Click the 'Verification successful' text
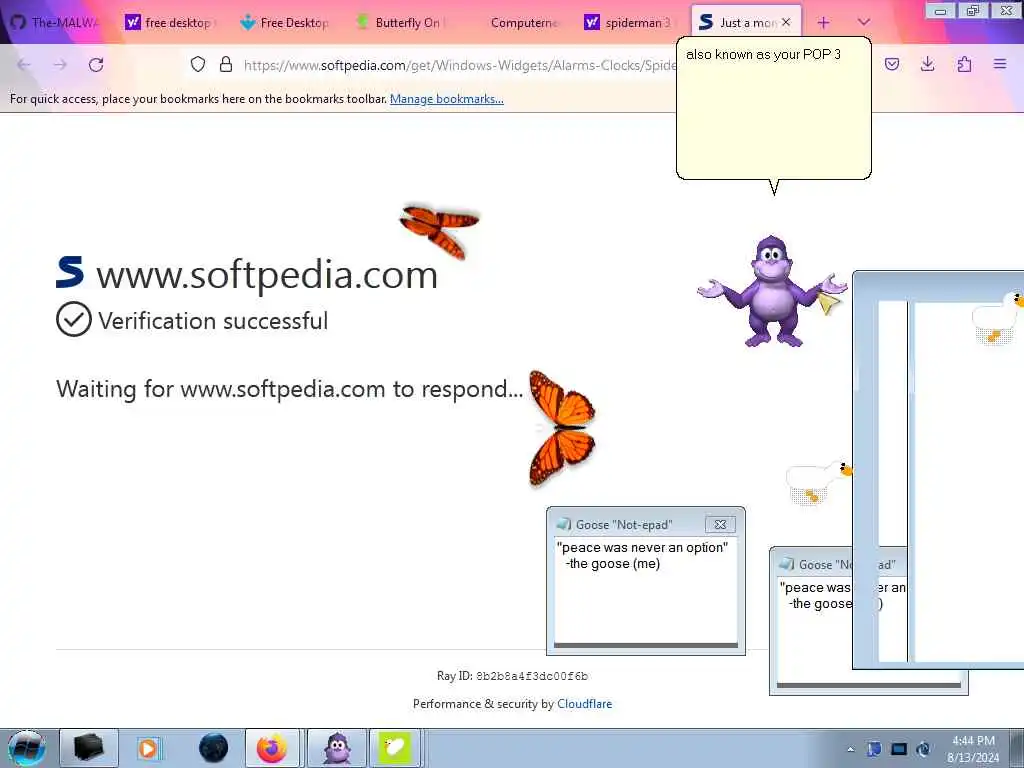The width and height of the screenshot is (1024, 768). (213, 321)
